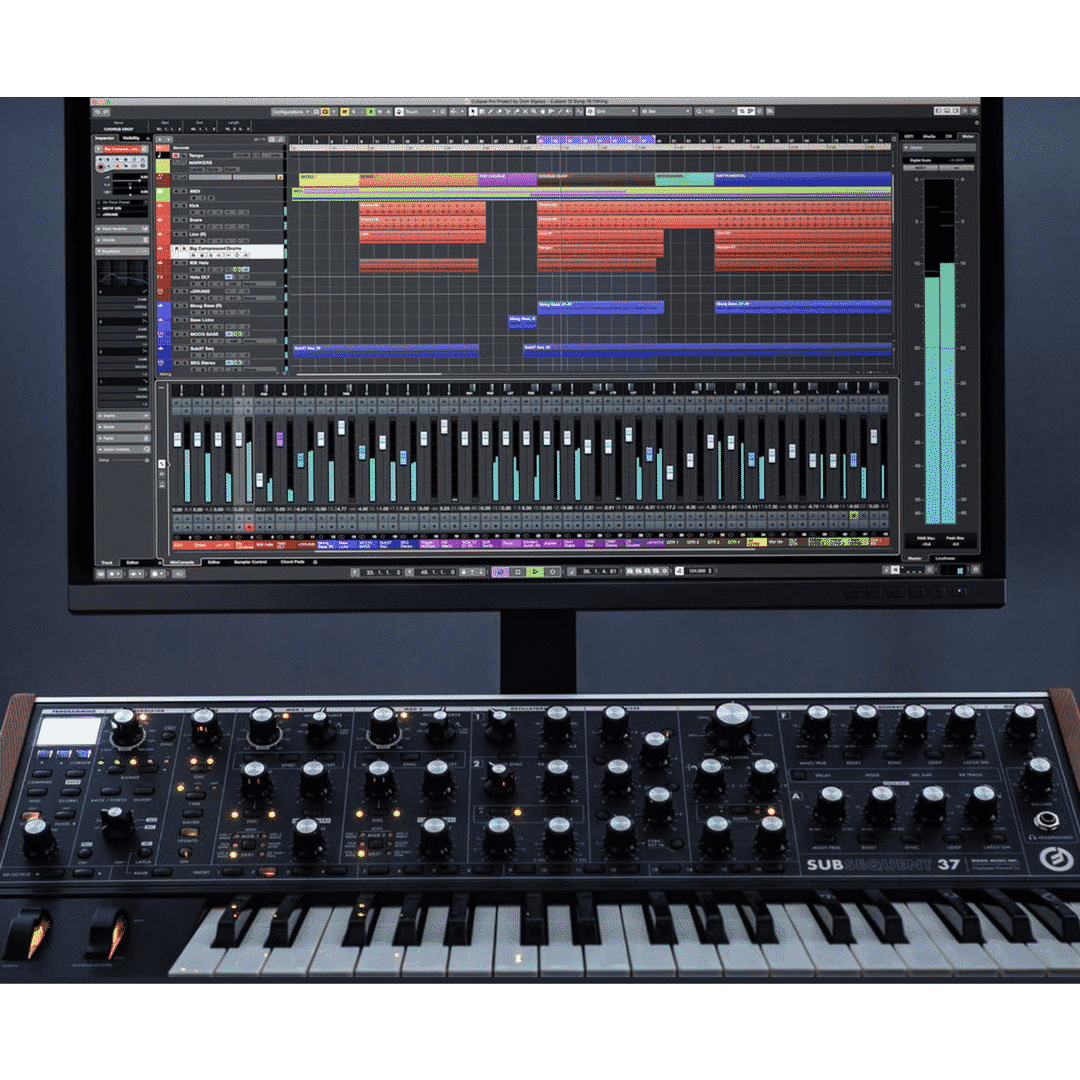Open the Chord Pads tab in lower zone
The image size is (1080, 1080).
pyautogui.click(x=293, y=562)
